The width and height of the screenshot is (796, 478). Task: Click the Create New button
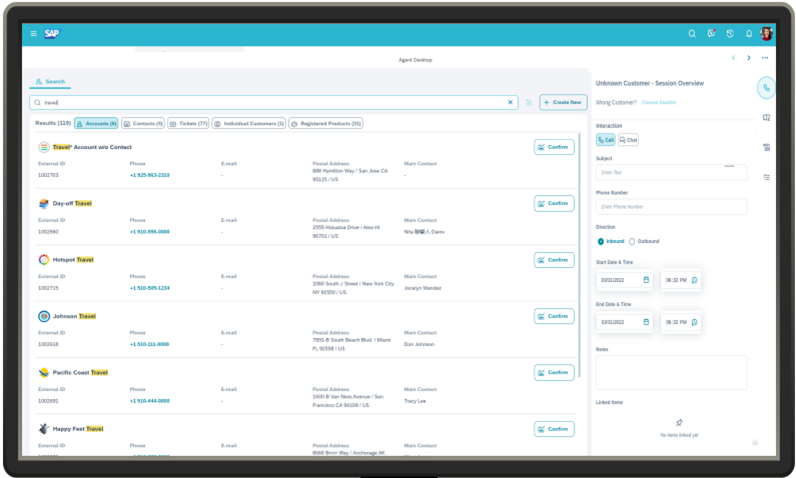tap(563, 103)
